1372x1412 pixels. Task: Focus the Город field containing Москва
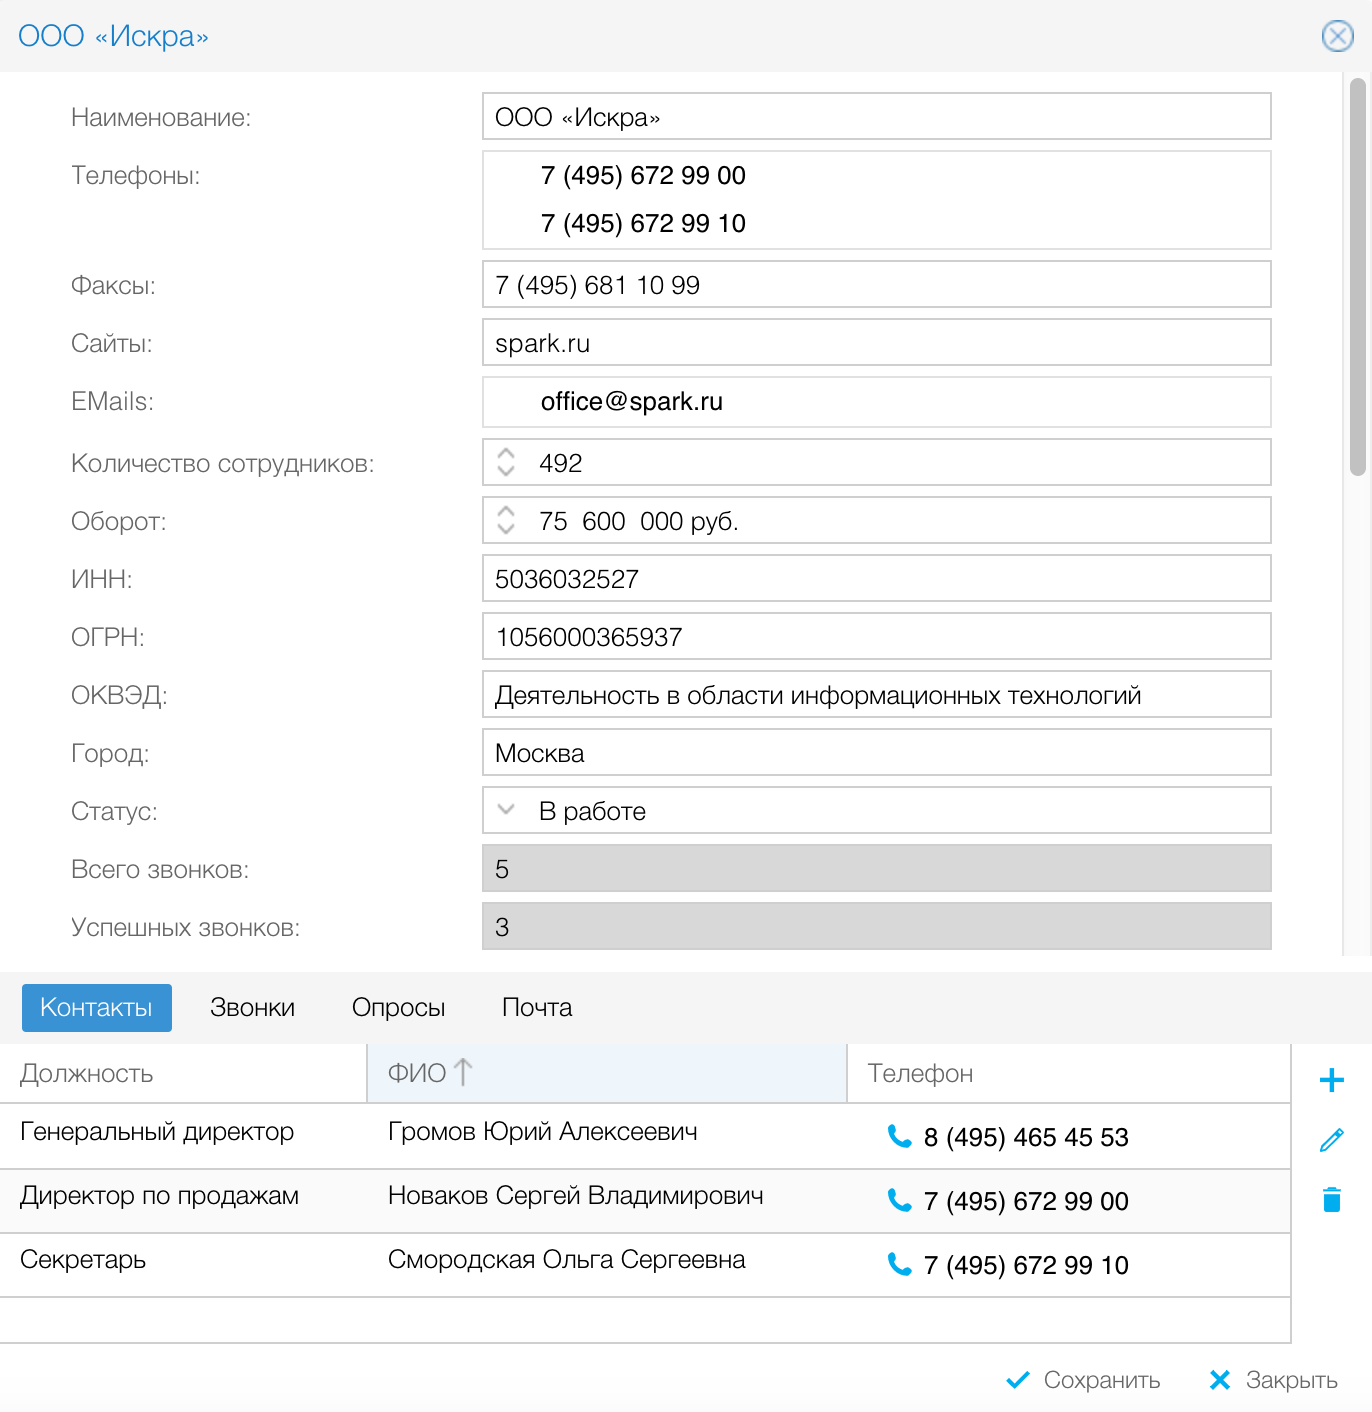pyautogui.click(x=876, y=753)
